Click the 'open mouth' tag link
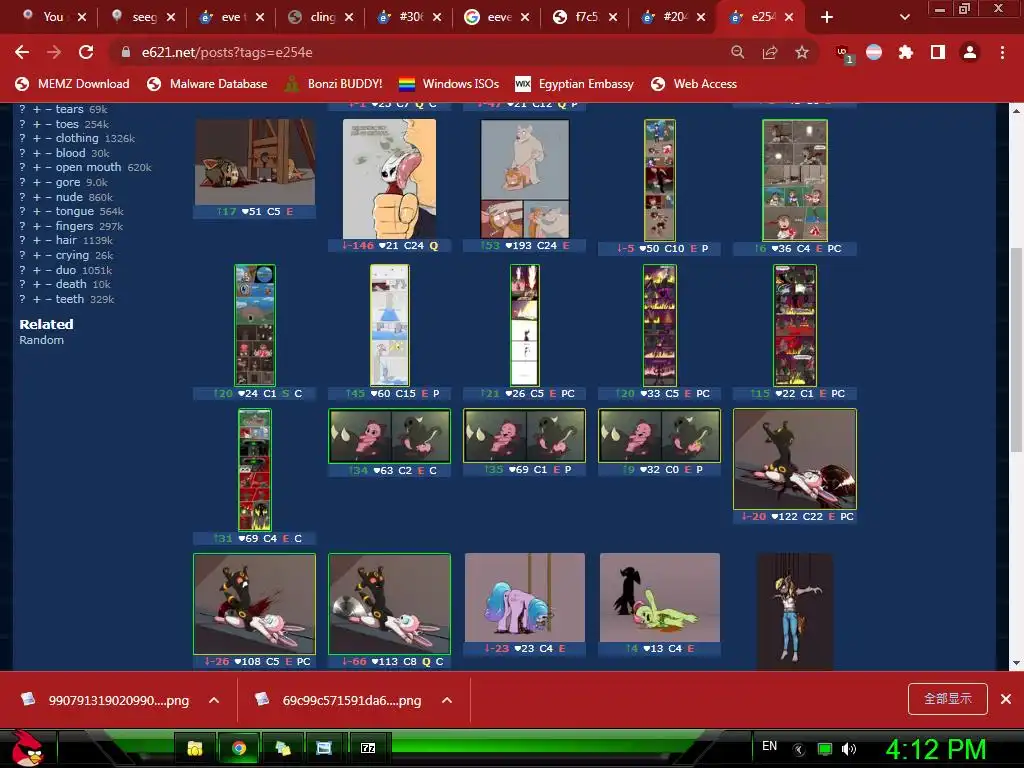Image resolution: width=1024 pixels, height=768 pixels. pos(88,167)
